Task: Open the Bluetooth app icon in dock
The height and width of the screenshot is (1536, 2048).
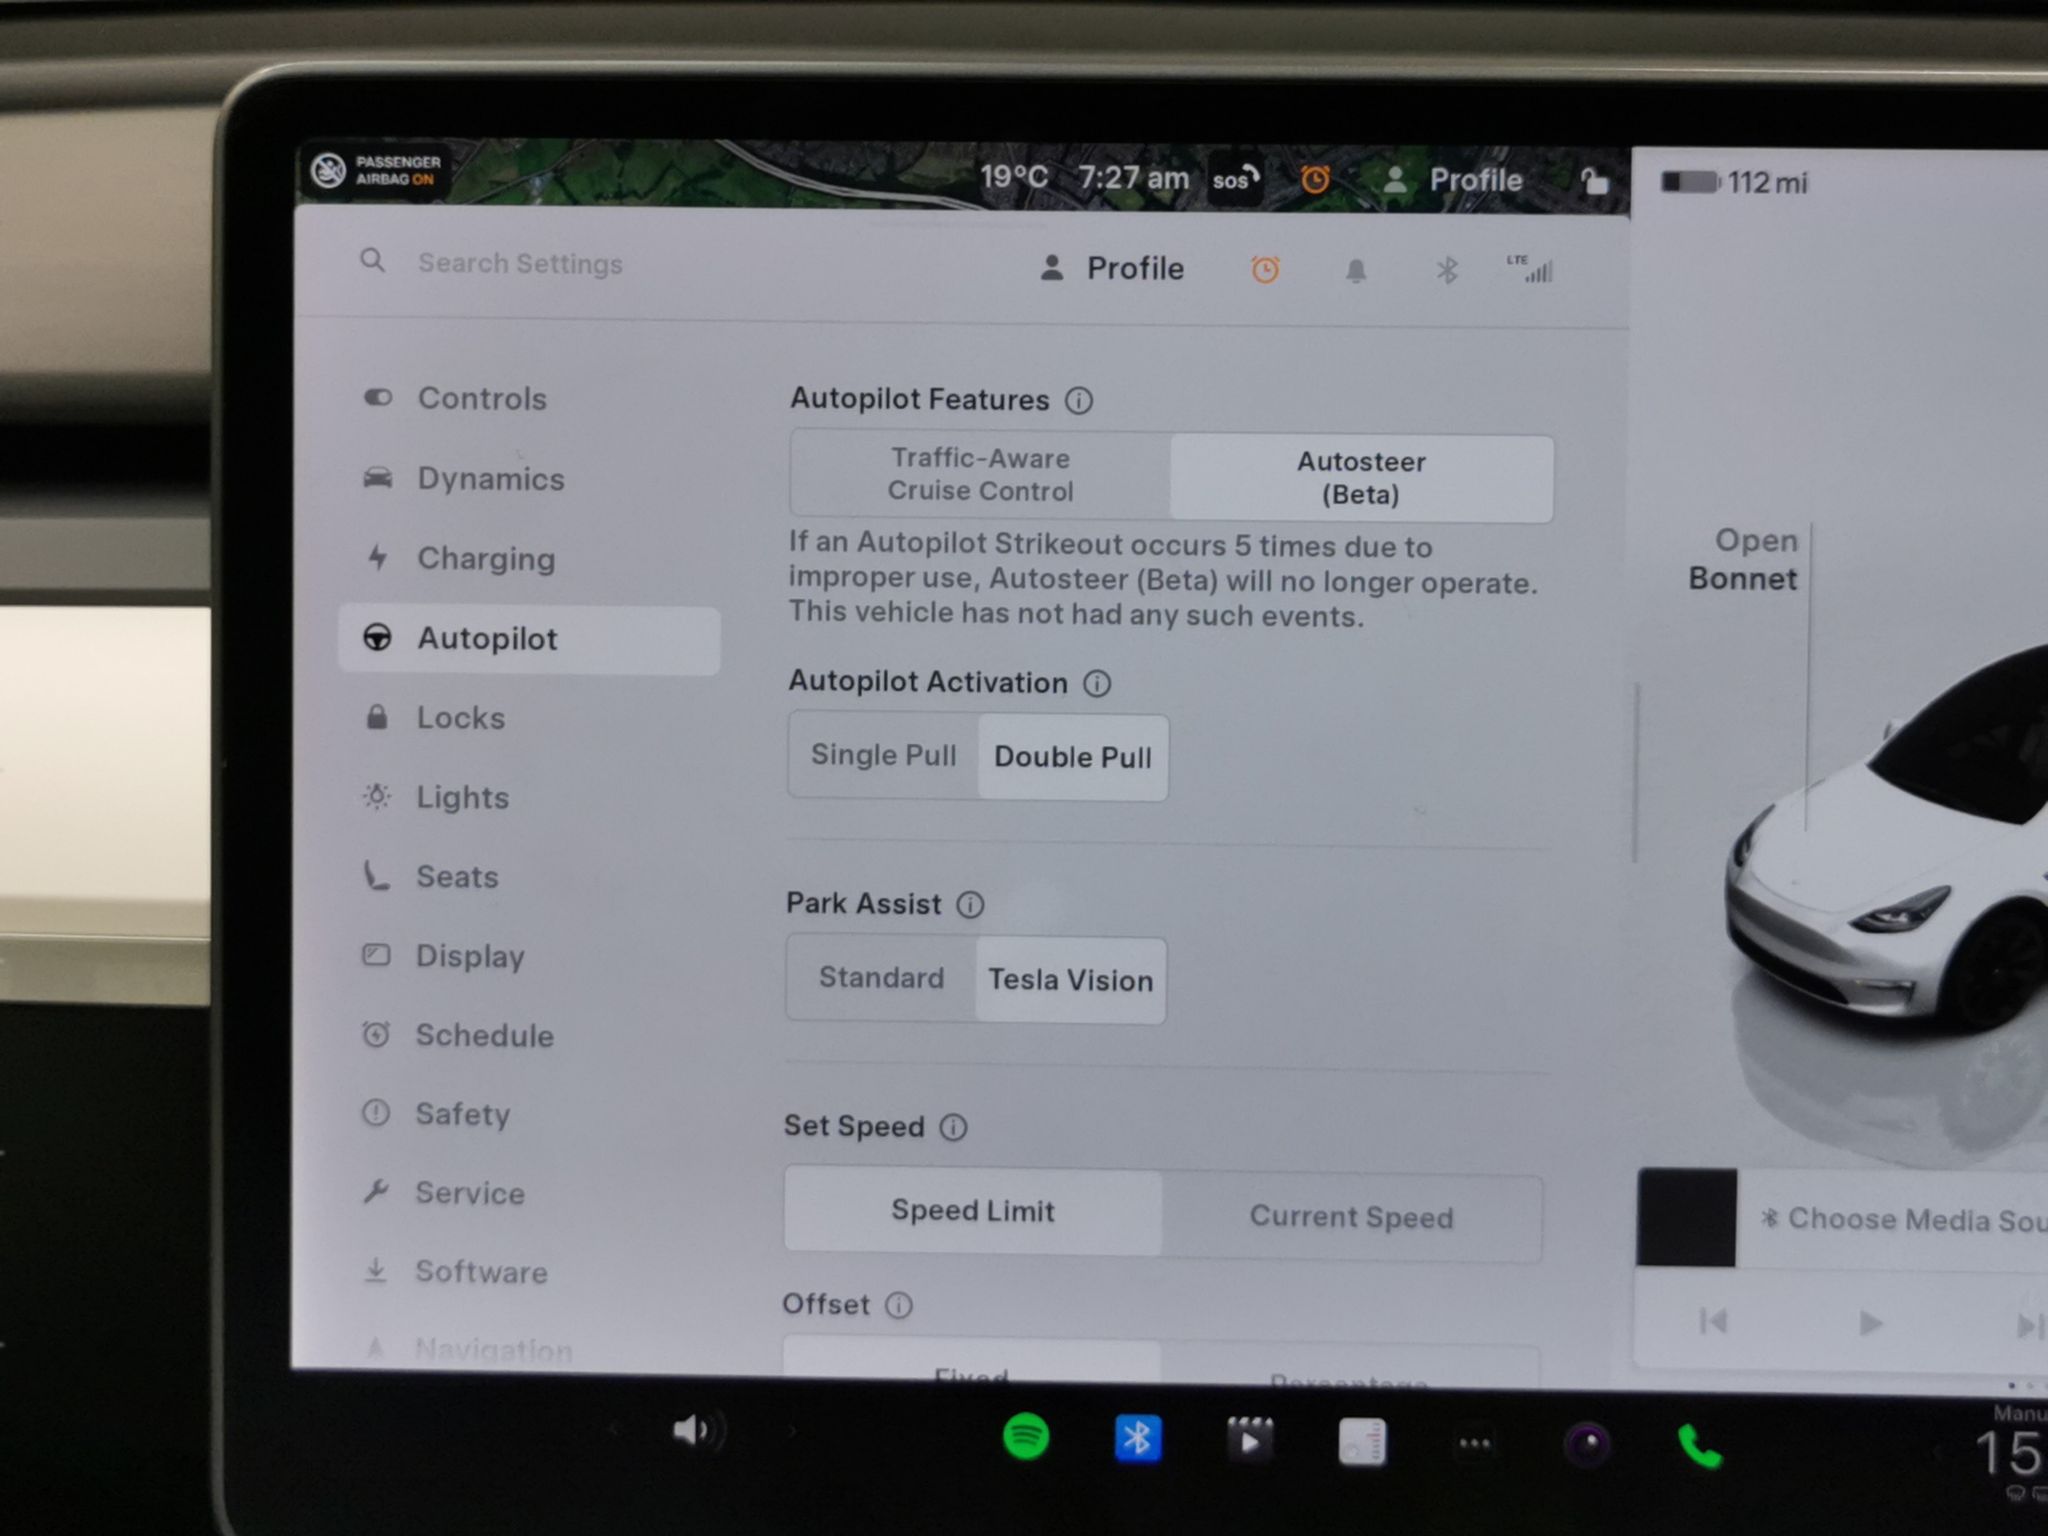Action: coord(1138,1439)
